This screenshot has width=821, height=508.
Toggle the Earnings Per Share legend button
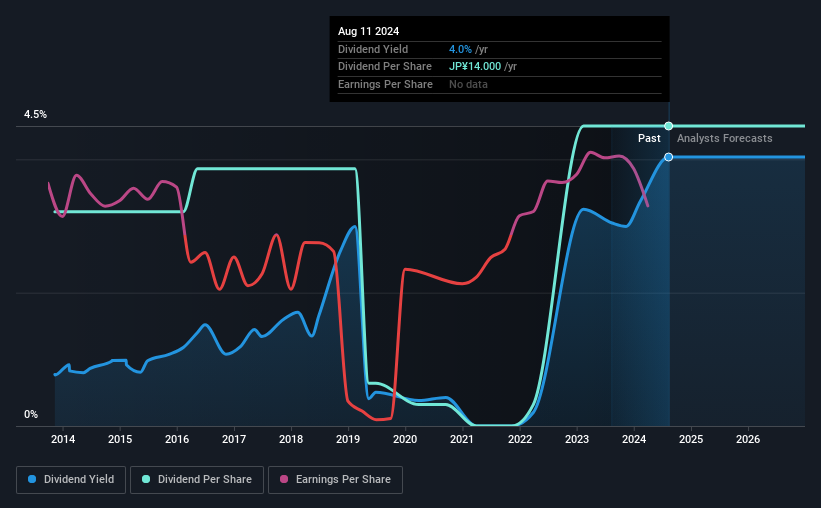[x=335, y=480]
